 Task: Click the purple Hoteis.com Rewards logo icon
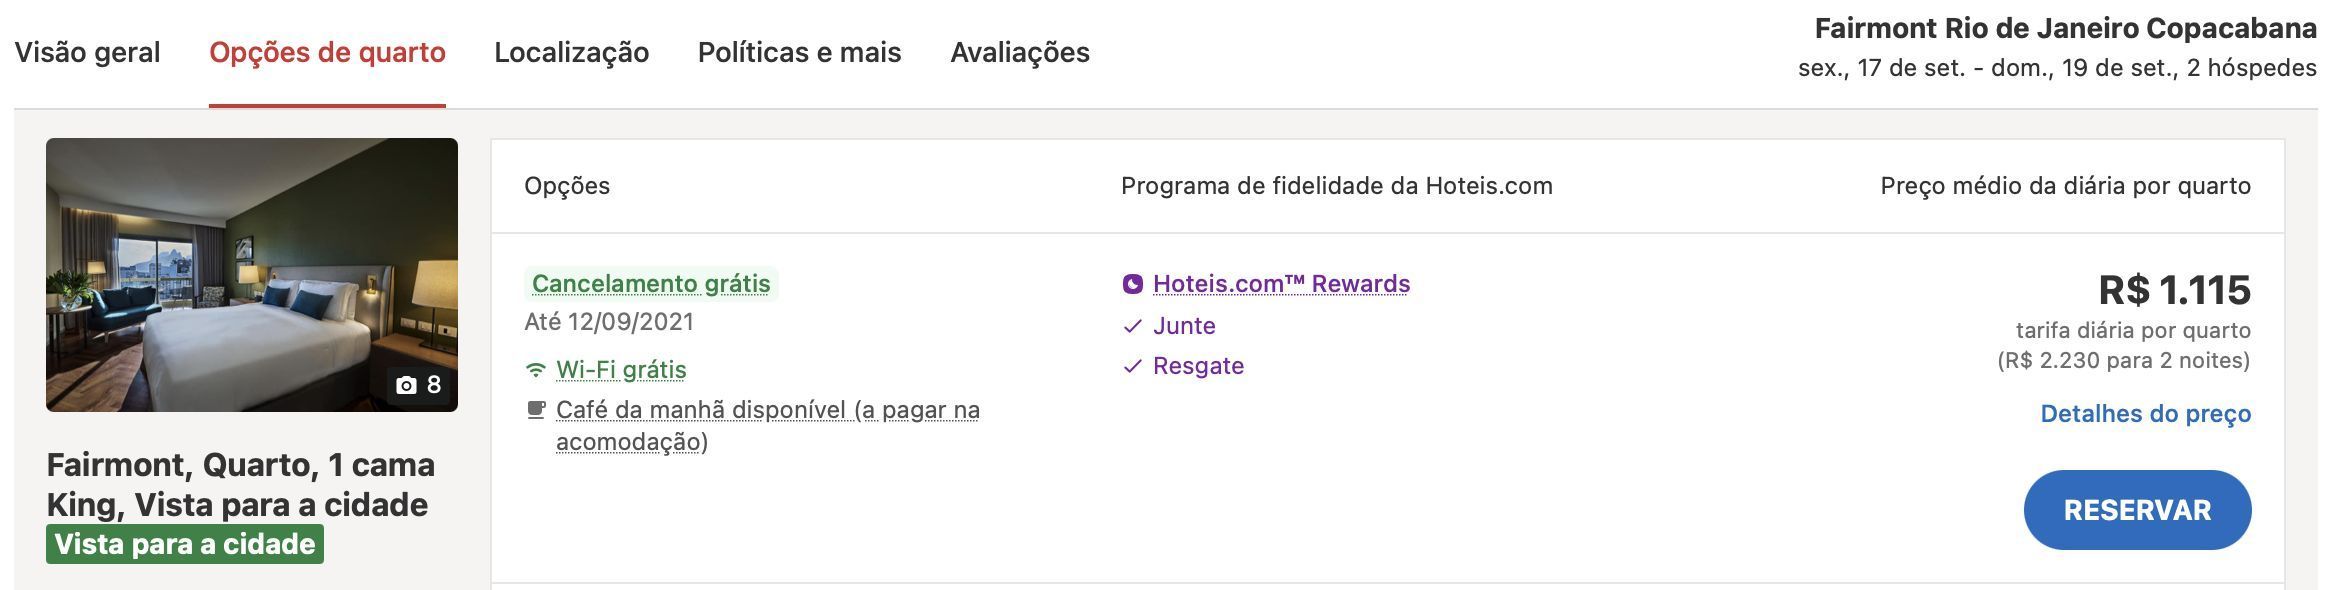pyautogui.click(x=1132, y=284)
